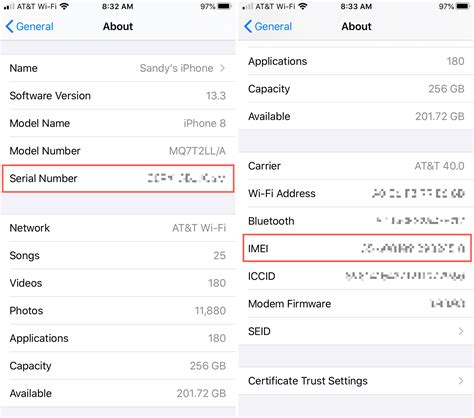The image size is (474, 418).
Task: Tap the Wi-Fi status icon on left screen
Action: [64, 6]
